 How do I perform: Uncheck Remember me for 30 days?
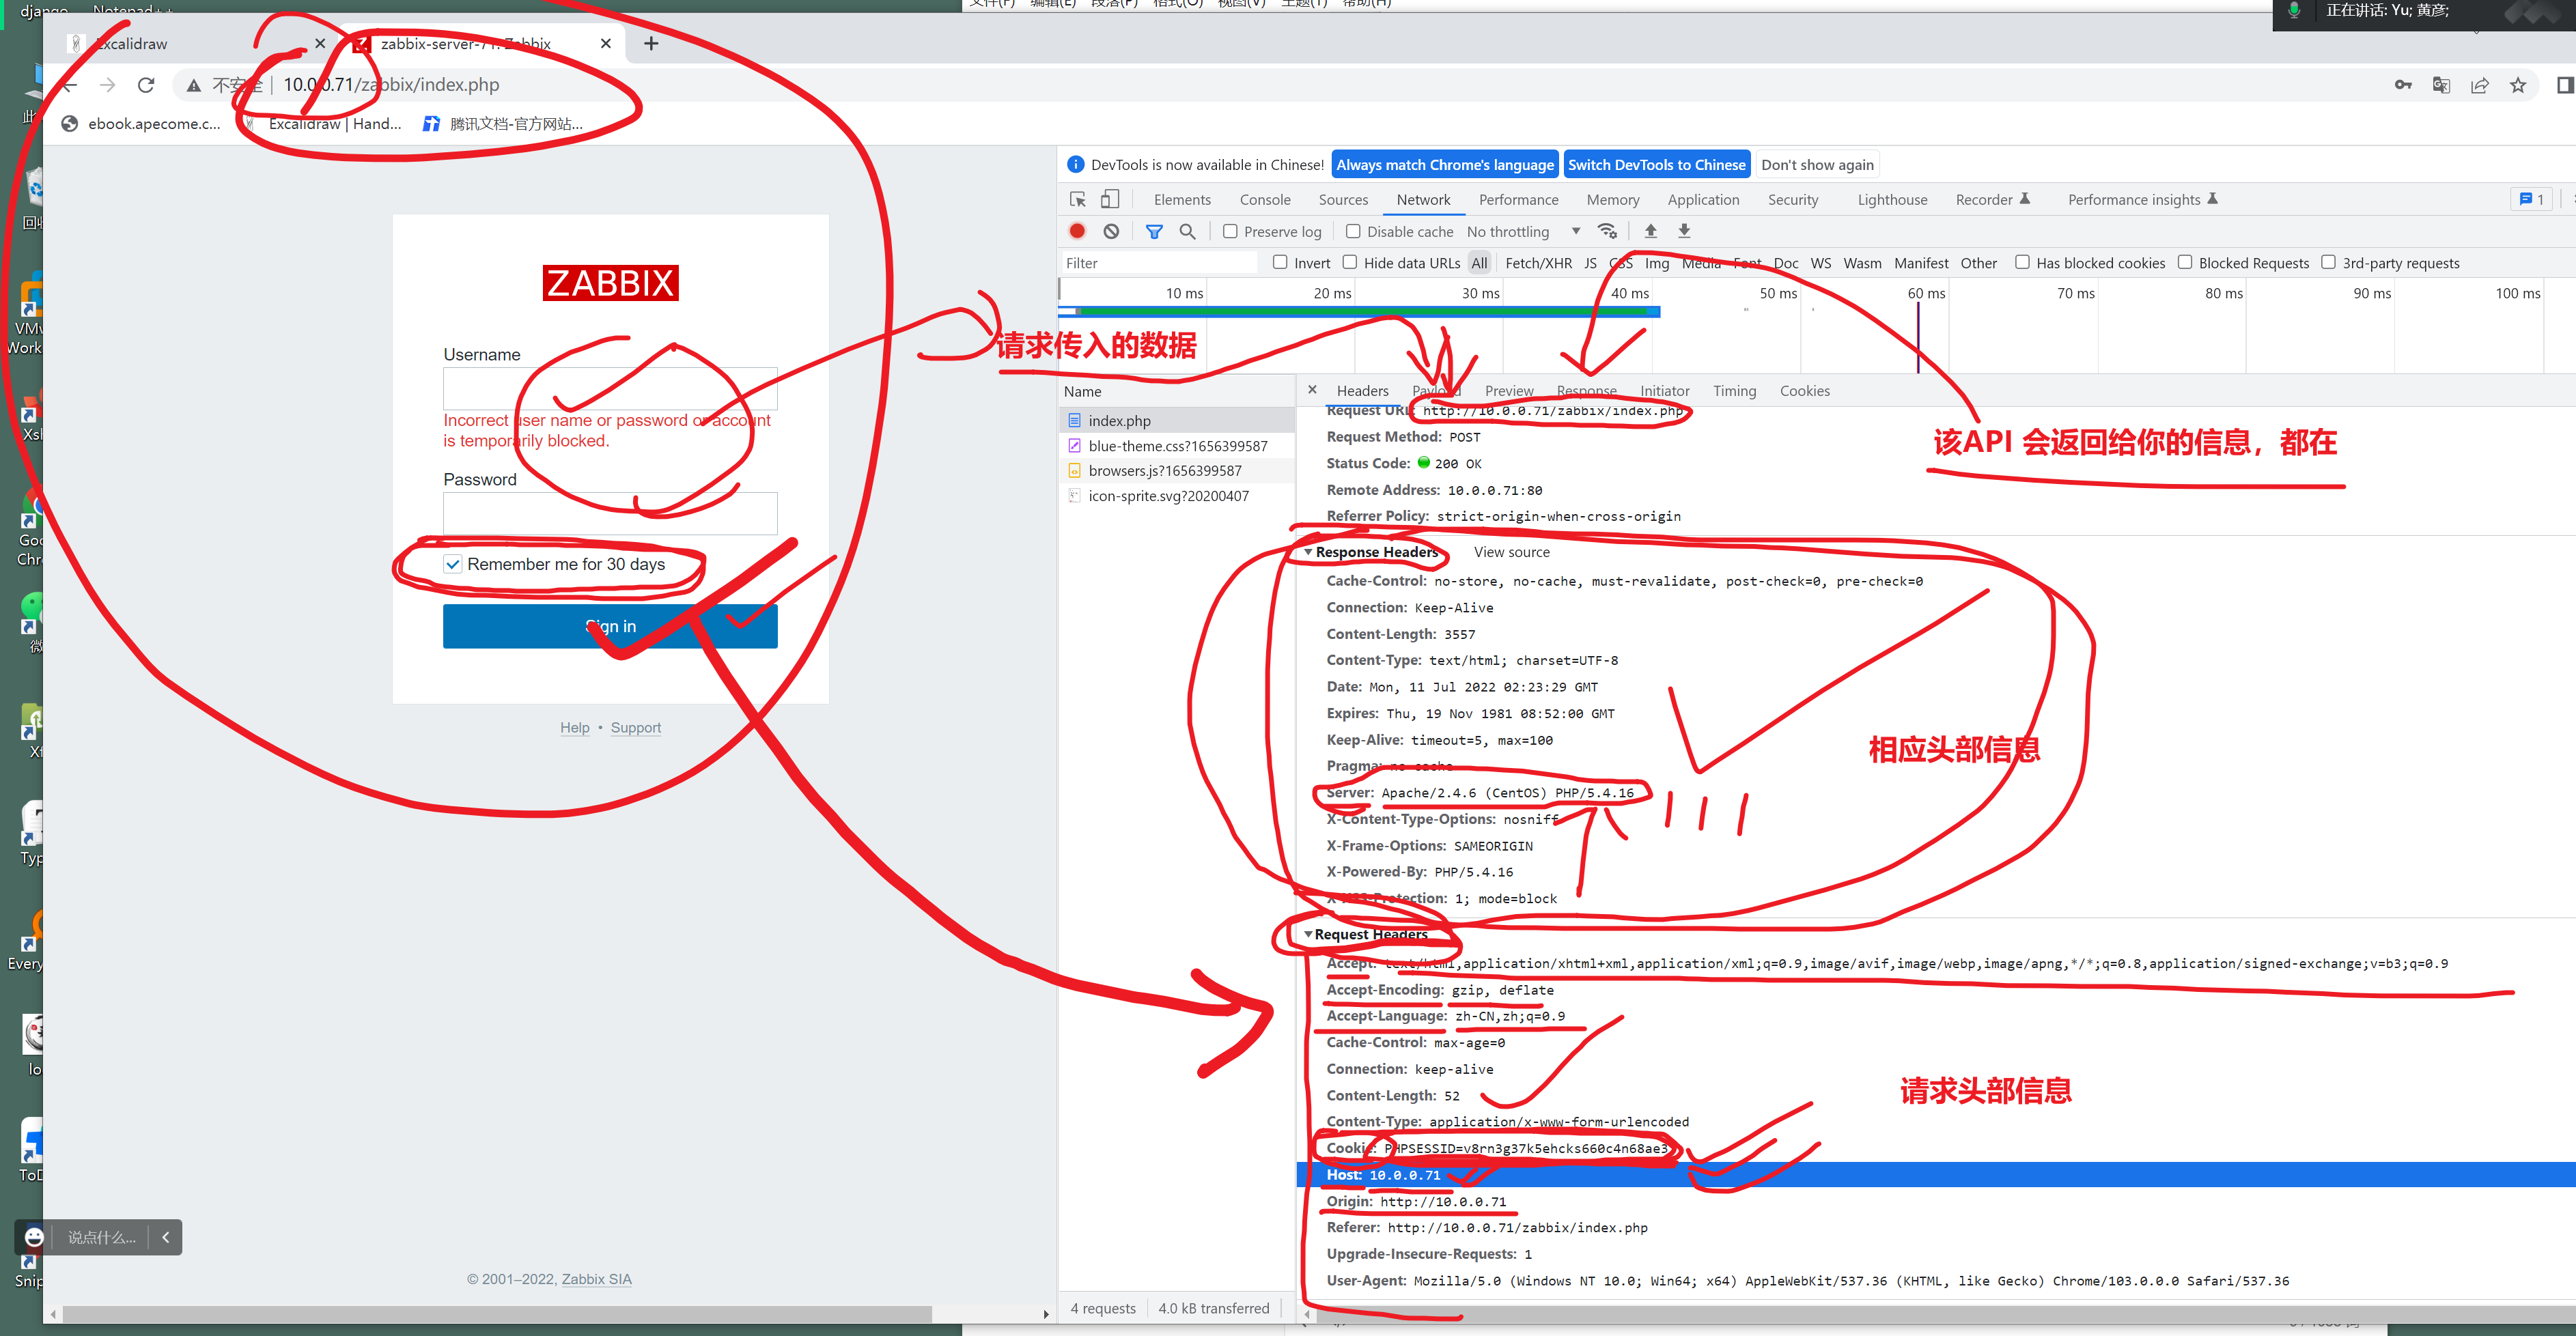(453, 564)
